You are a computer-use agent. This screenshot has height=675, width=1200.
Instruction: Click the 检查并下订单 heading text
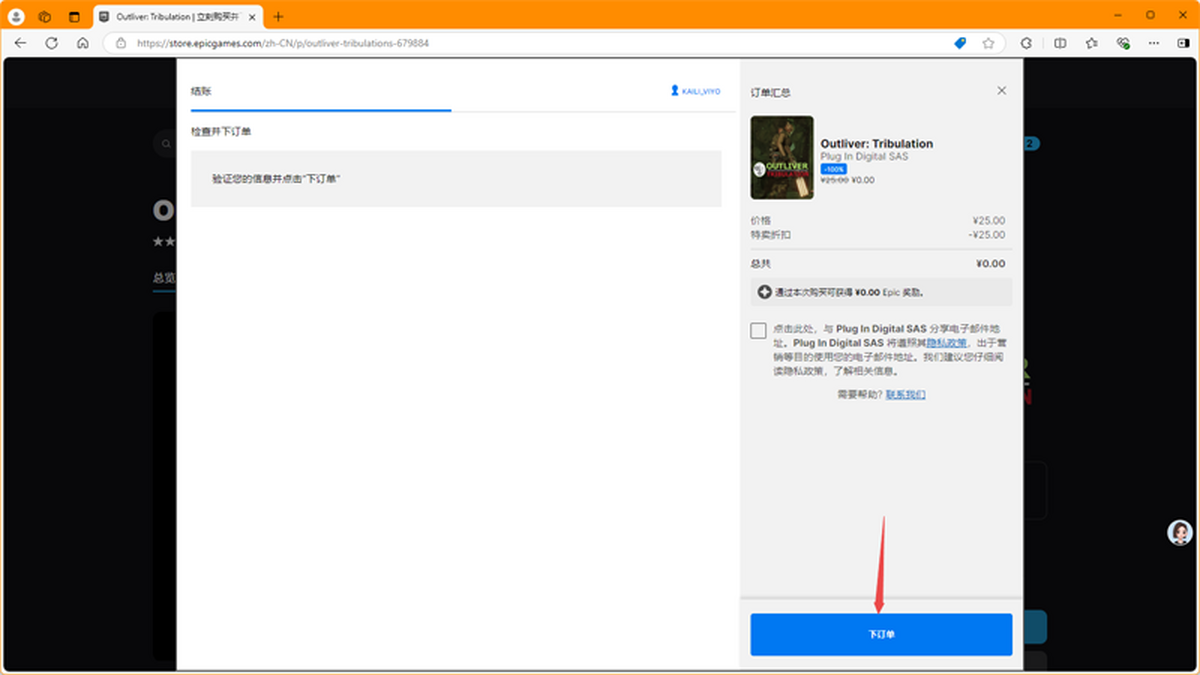click(x=221, y=132)
